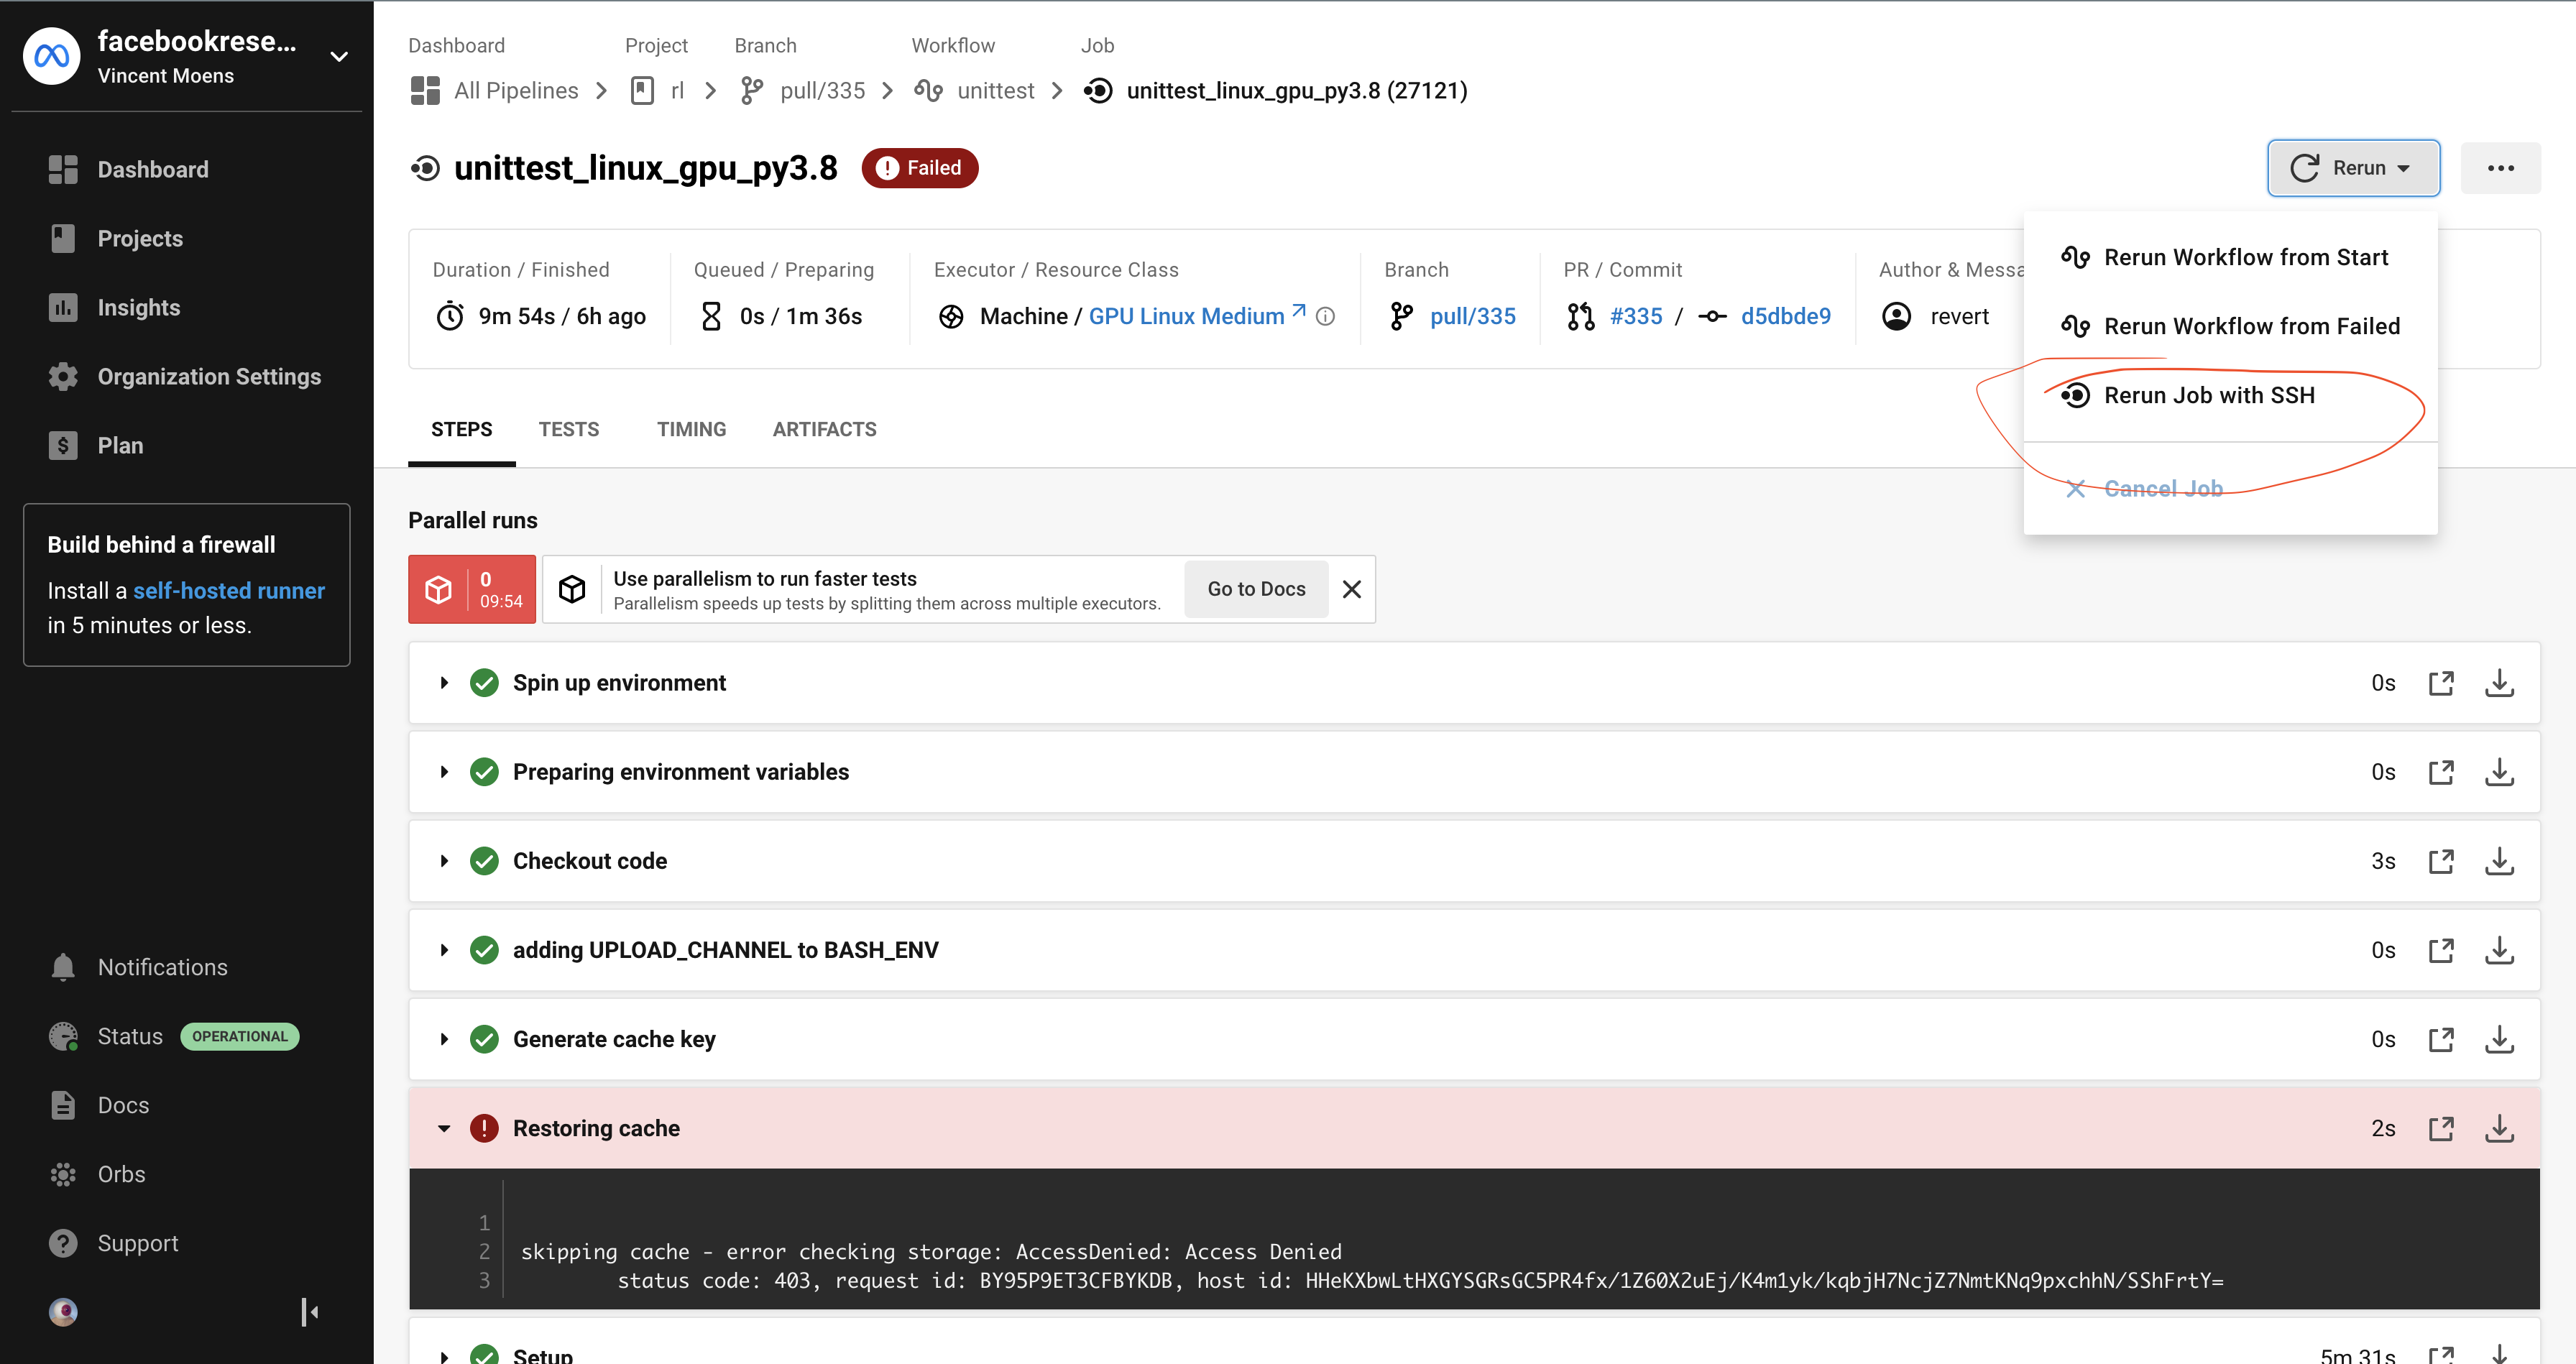Click the Notifications bell icon
Screen dimensions: 2576x1364
[63, 967]
